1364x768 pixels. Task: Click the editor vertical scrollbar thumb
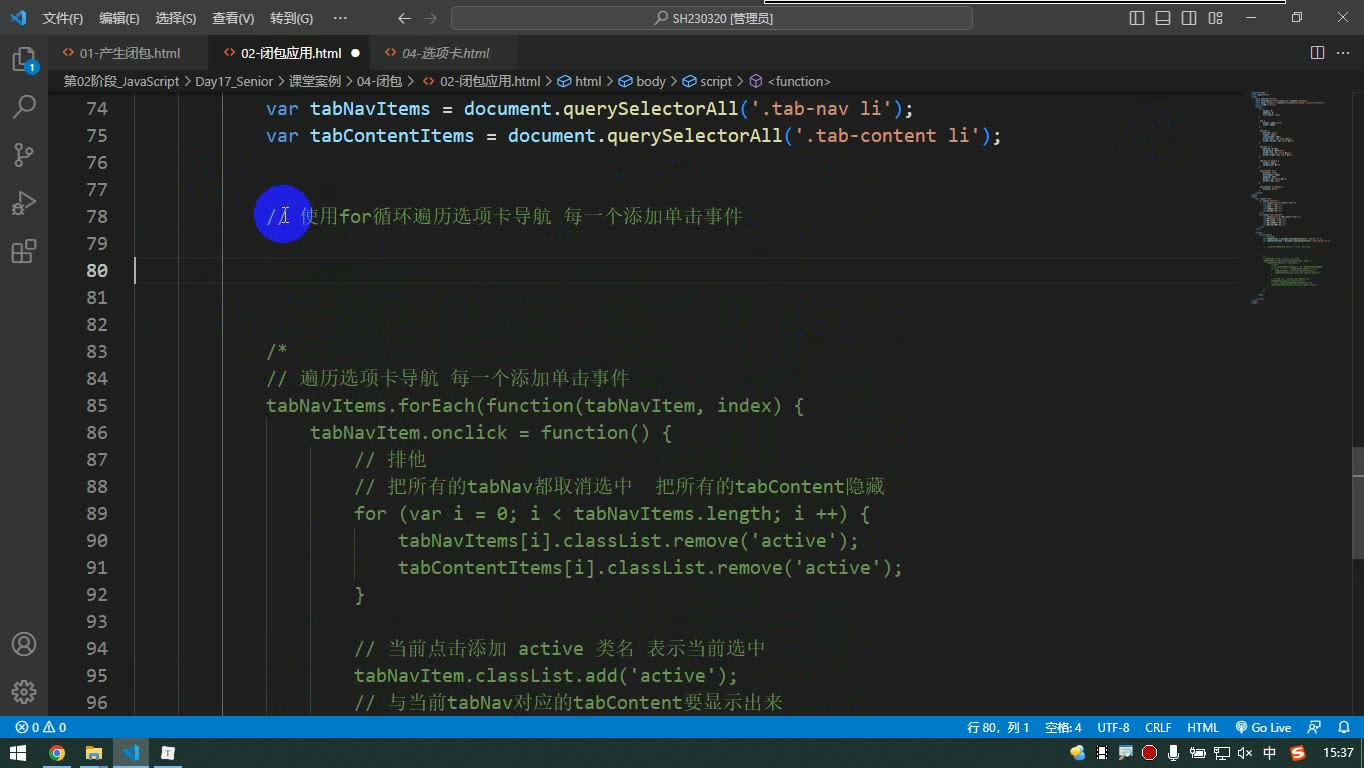click(x=1357, y=502)
